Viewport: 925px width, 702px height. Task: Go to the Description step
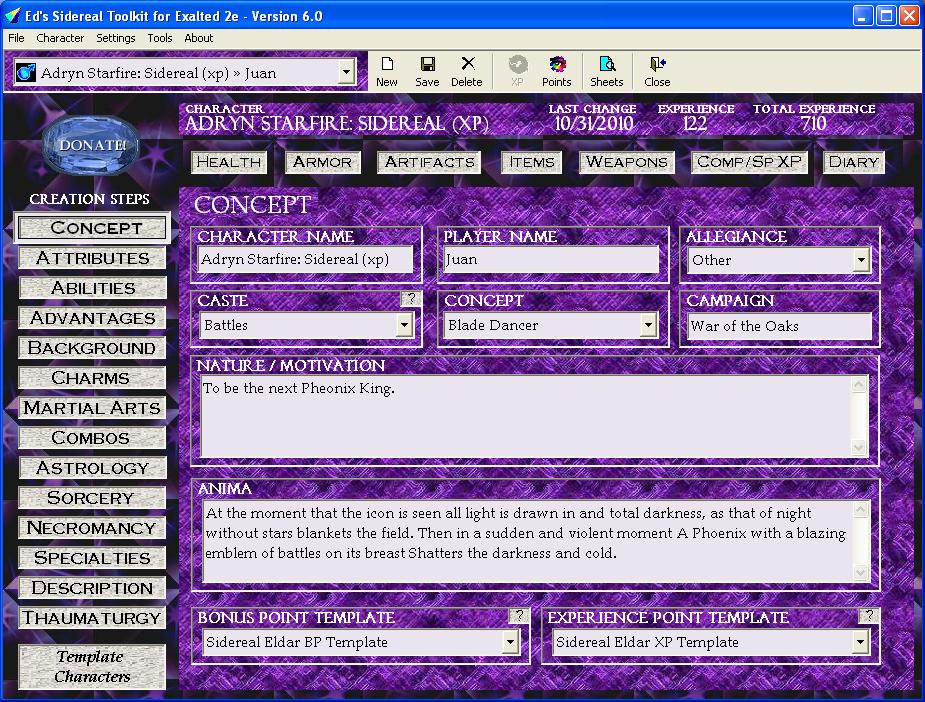[92, 588]
